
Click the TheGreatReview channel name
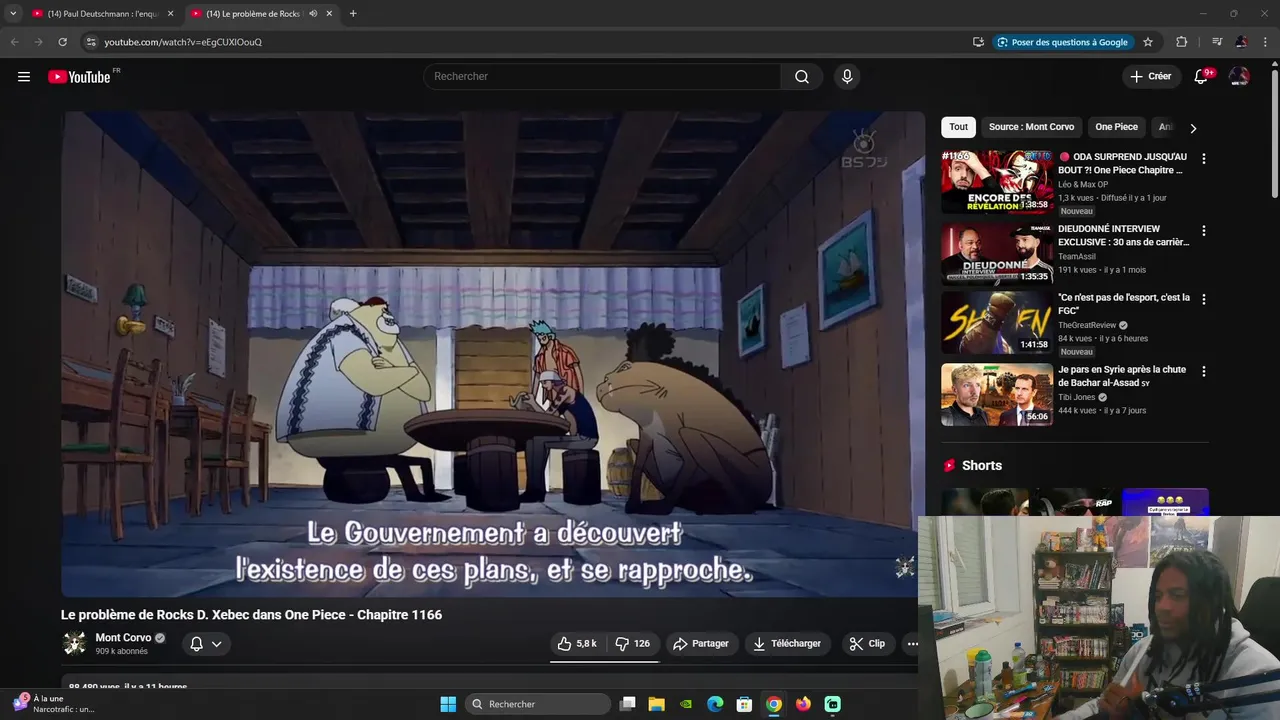click(1087, 325)
